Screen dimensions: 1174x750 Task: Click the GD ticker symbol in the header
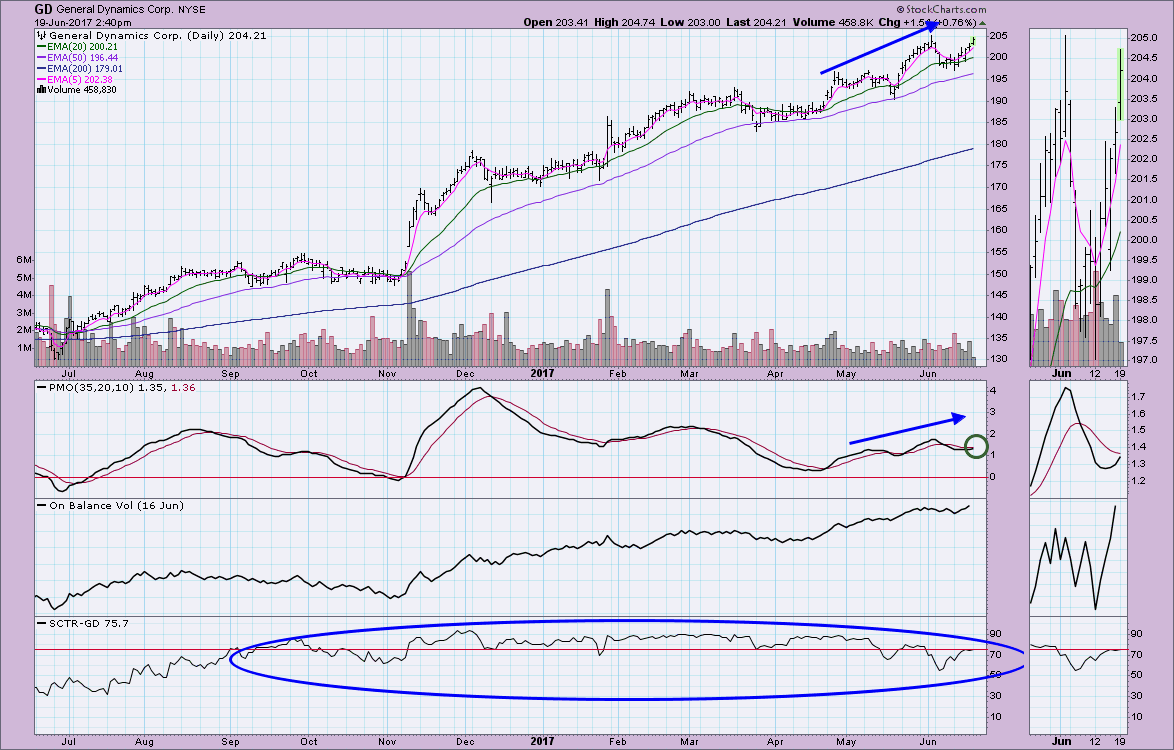[43, 10]
